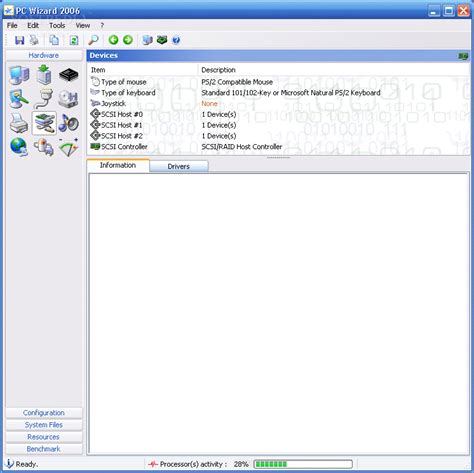This screenshot has width=474, height=473.
Task: Open Help with the blue question mark icon
Action: pyautogui.click(x=176, y=41)
